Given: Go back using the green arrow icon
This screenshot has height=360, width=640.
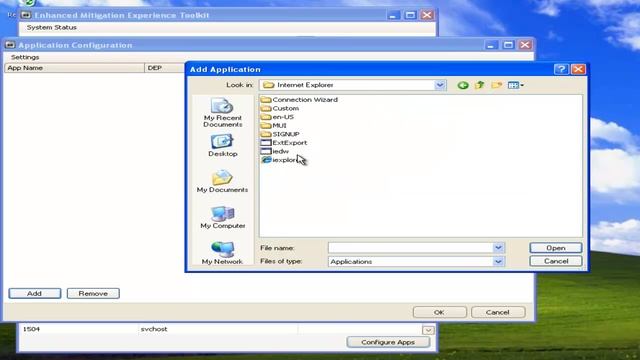Looking at the screenshot, I should [462, 85].
